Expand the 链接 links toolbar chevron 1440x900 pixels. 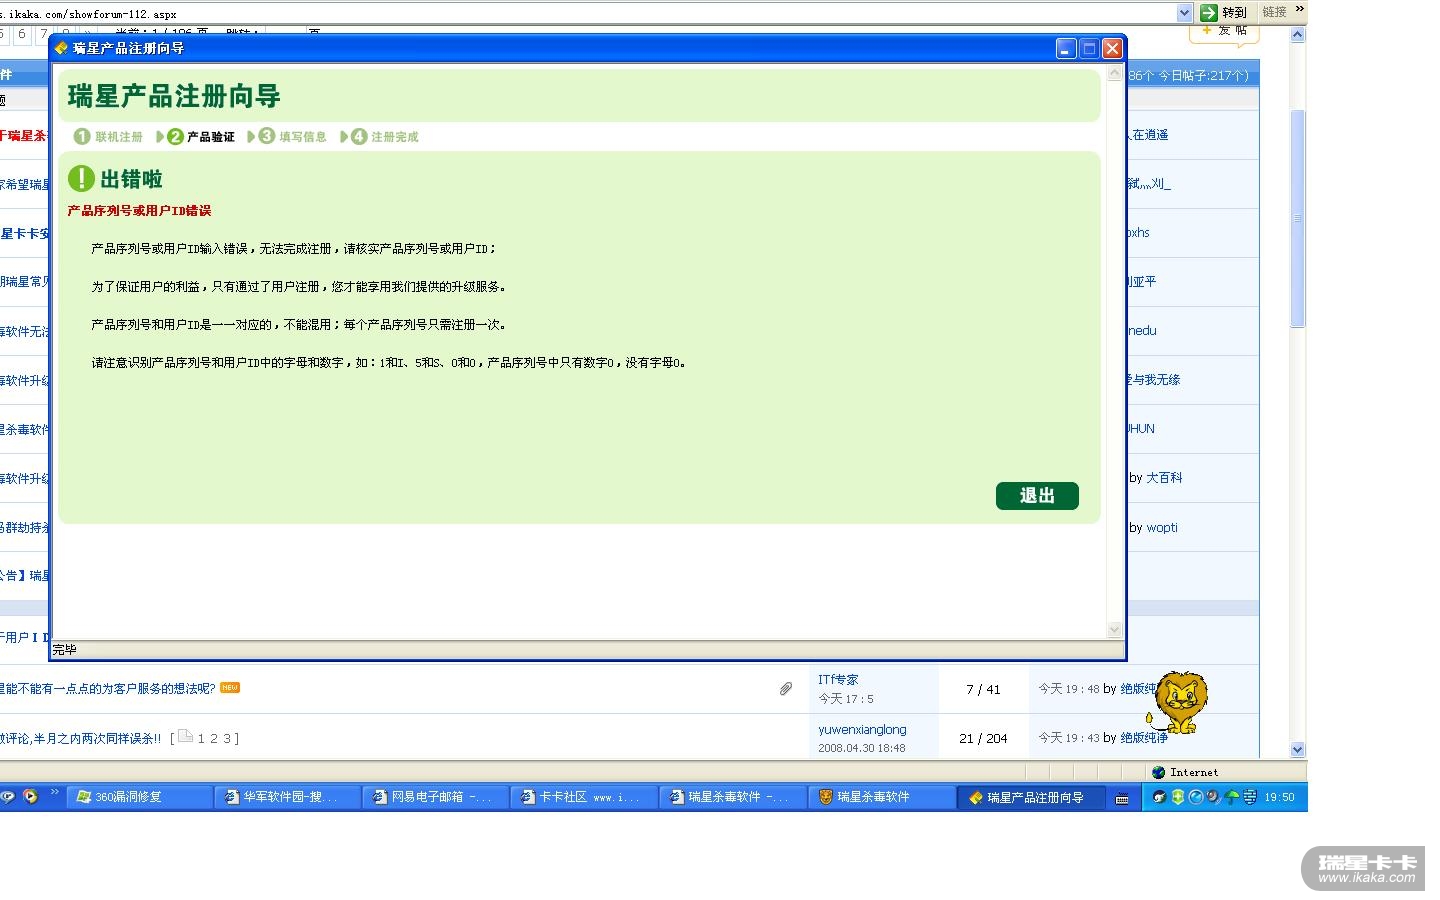click(1299, 10)
